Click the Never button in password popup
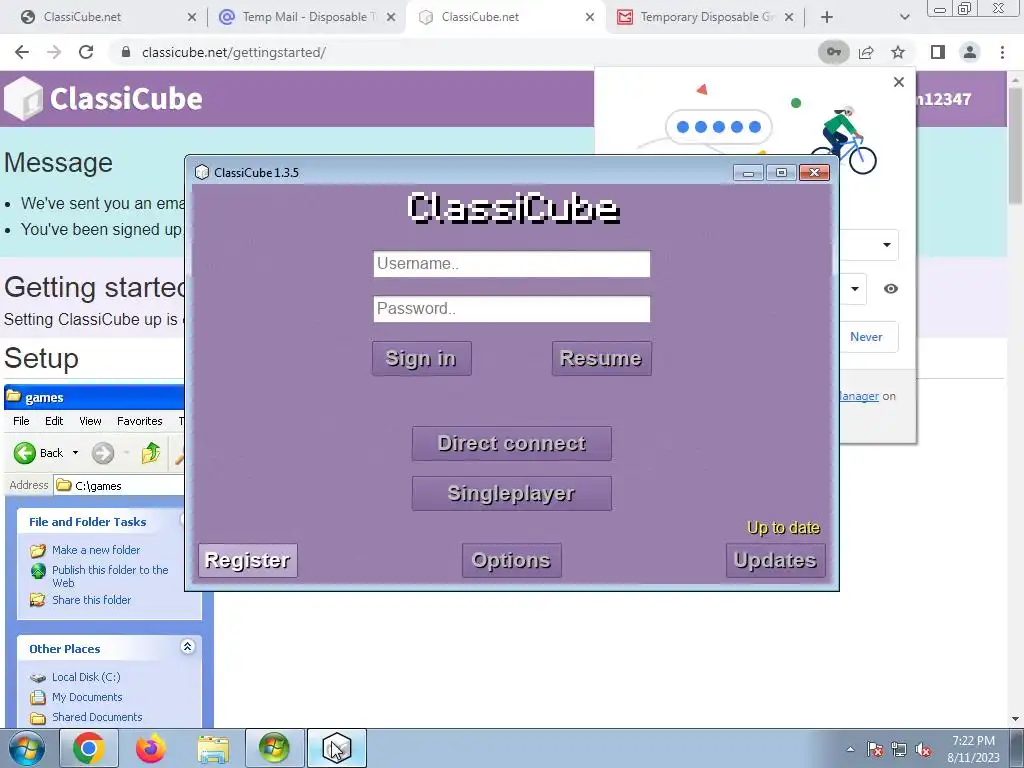This screenshot has height=768, width=1024. [866, 337]
